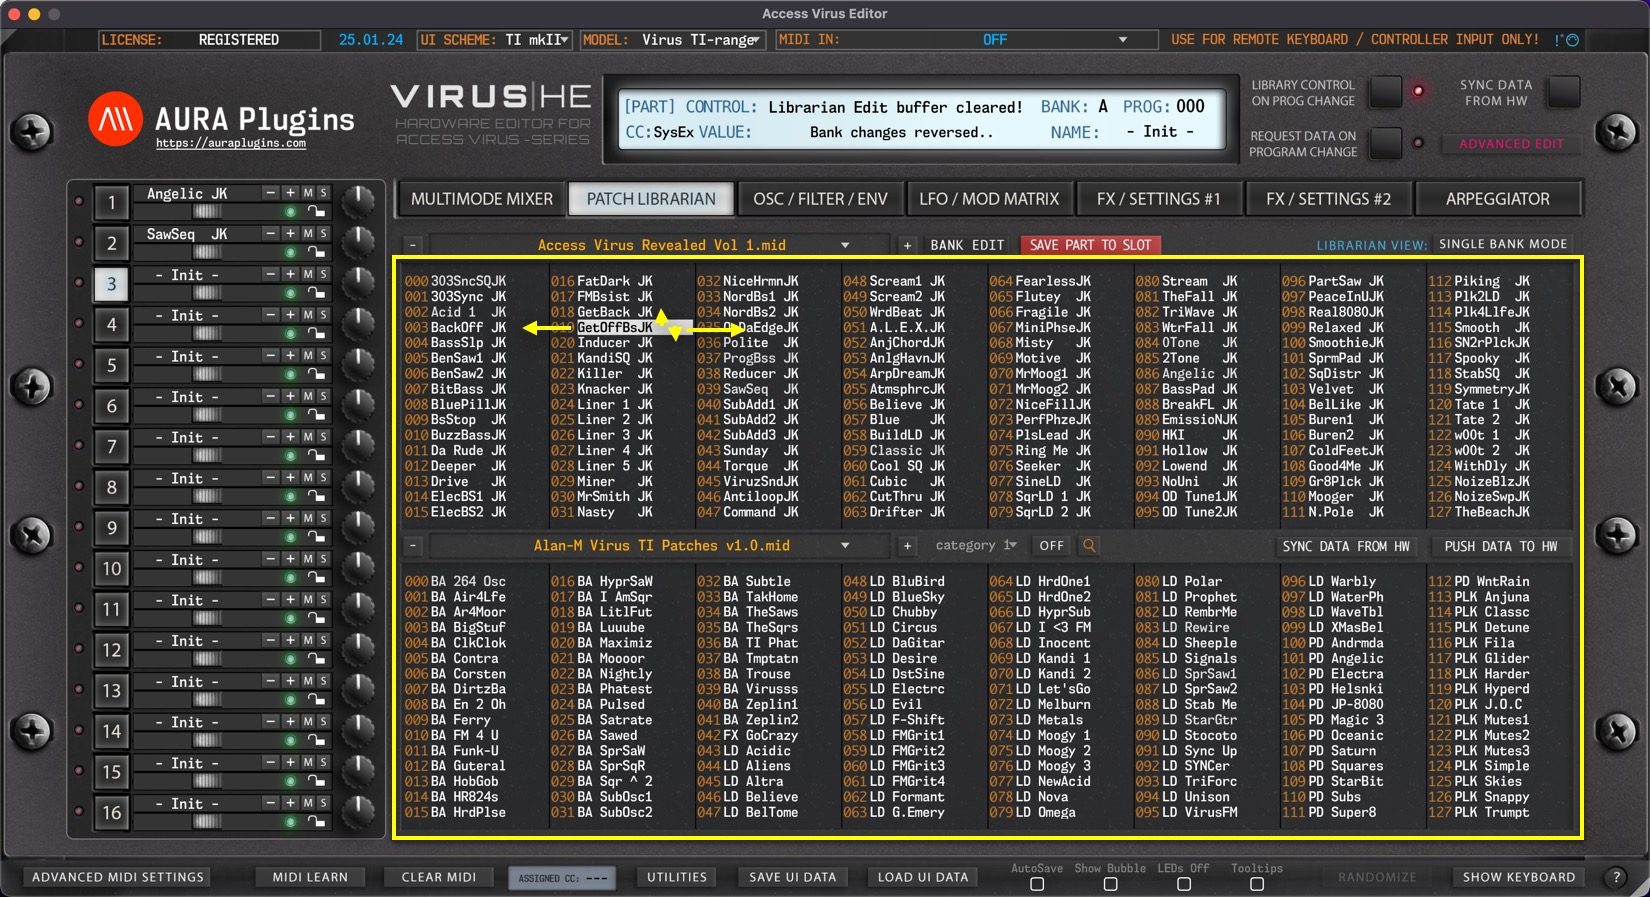Toggle the lock icon on part 3
This screenshot has height=897, width=1650.
coord(316,293)
